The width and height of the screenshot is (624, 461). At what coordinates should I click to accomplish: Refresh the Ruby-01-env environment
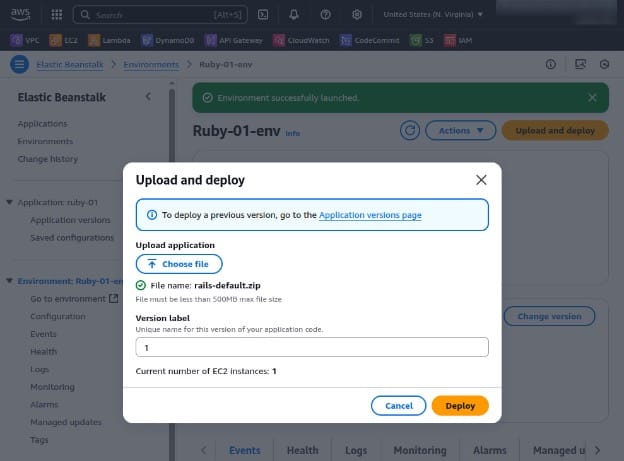410,131
